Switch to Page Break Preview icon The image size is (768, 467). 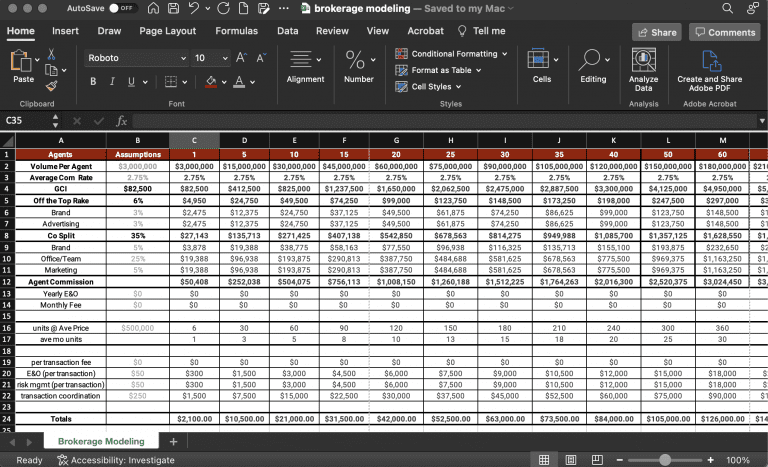pyautogui.click(x=597, y=460)
